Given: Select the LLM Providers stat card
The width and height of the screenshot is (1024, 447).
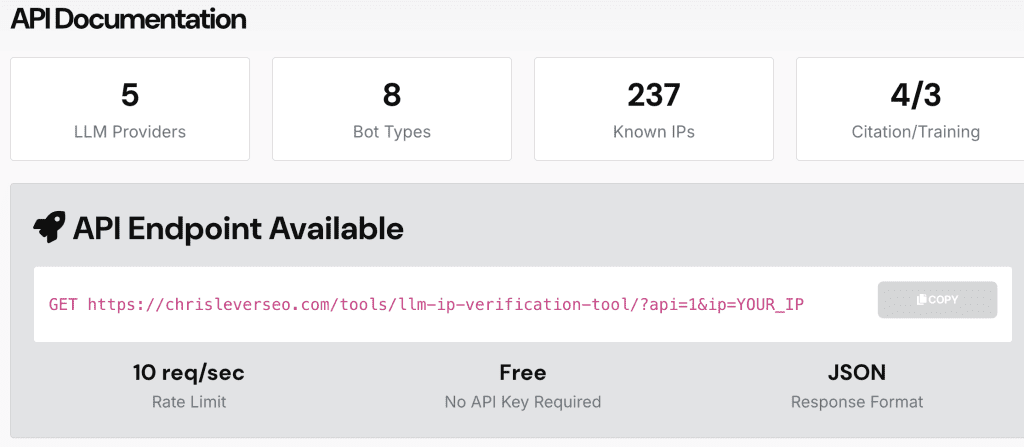Looking at the screenshot, I should point(130,109).
